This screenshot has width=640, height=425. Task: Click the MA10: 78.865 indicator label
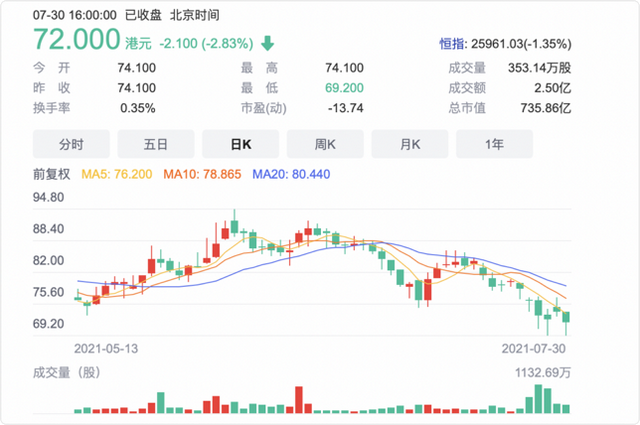[202, 174]
